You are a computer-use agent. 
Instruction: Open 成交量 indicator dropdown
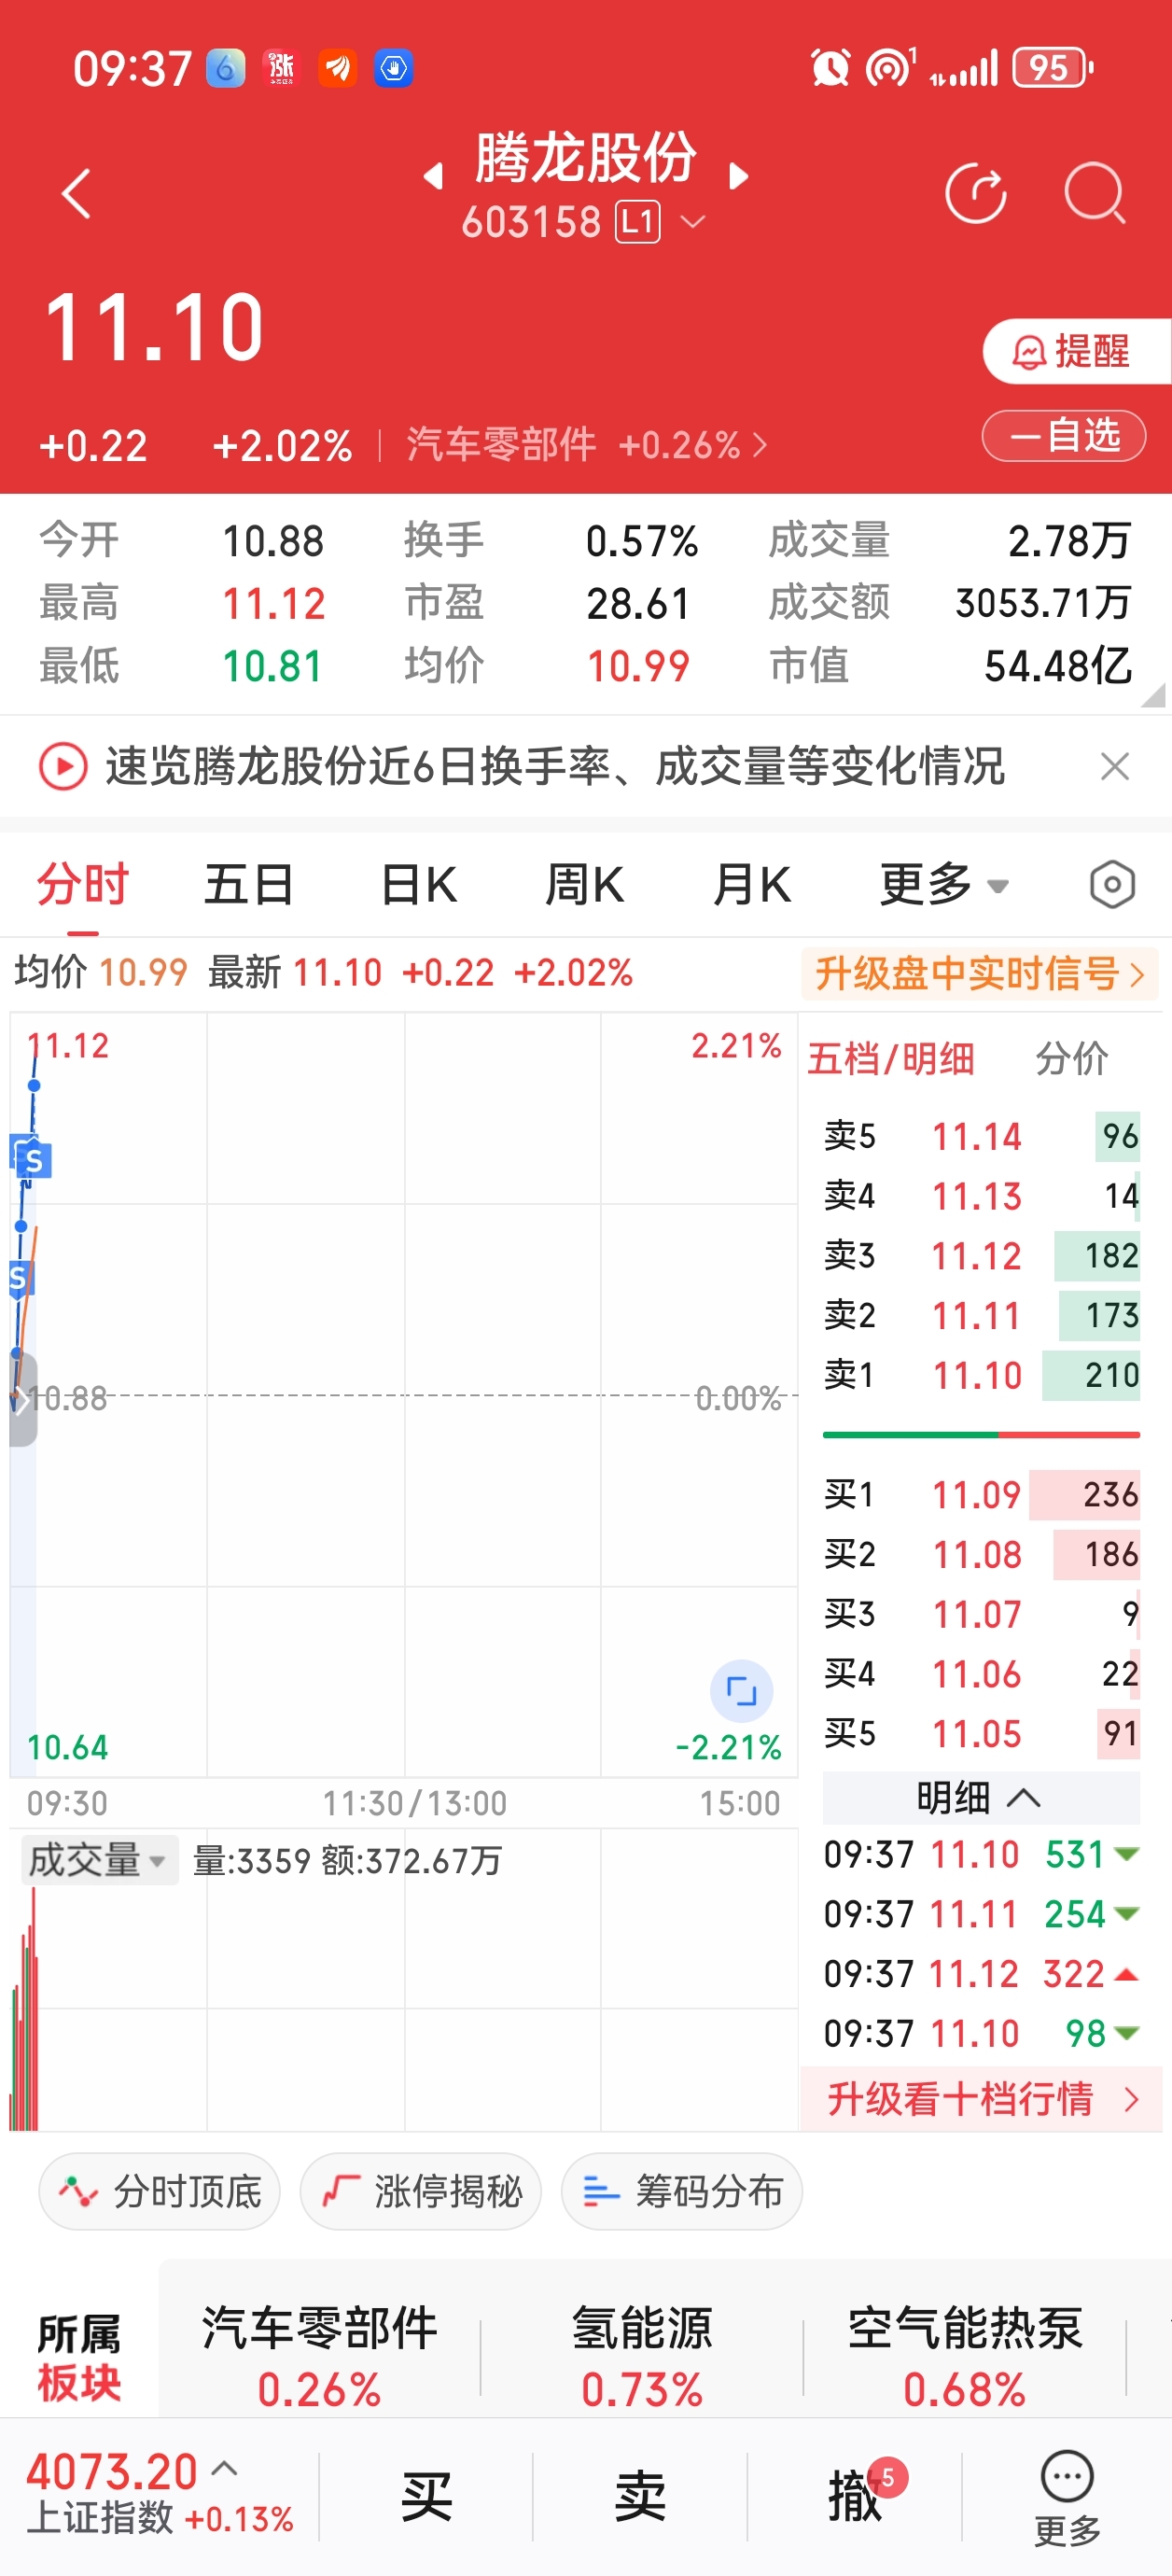click(x=98, y=1860)
